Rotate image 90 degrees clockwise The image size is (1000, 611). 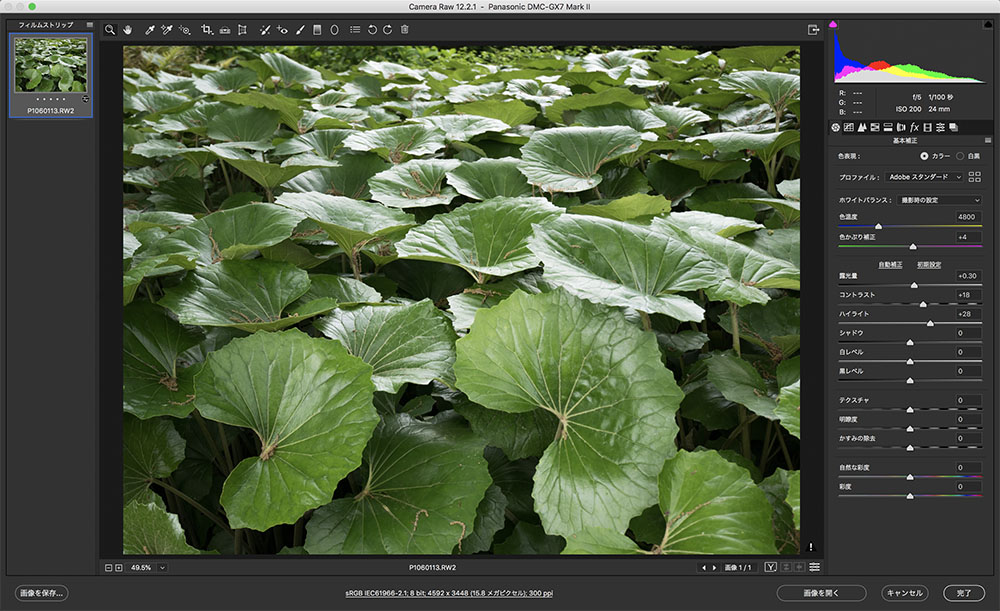tap(388, 30)
